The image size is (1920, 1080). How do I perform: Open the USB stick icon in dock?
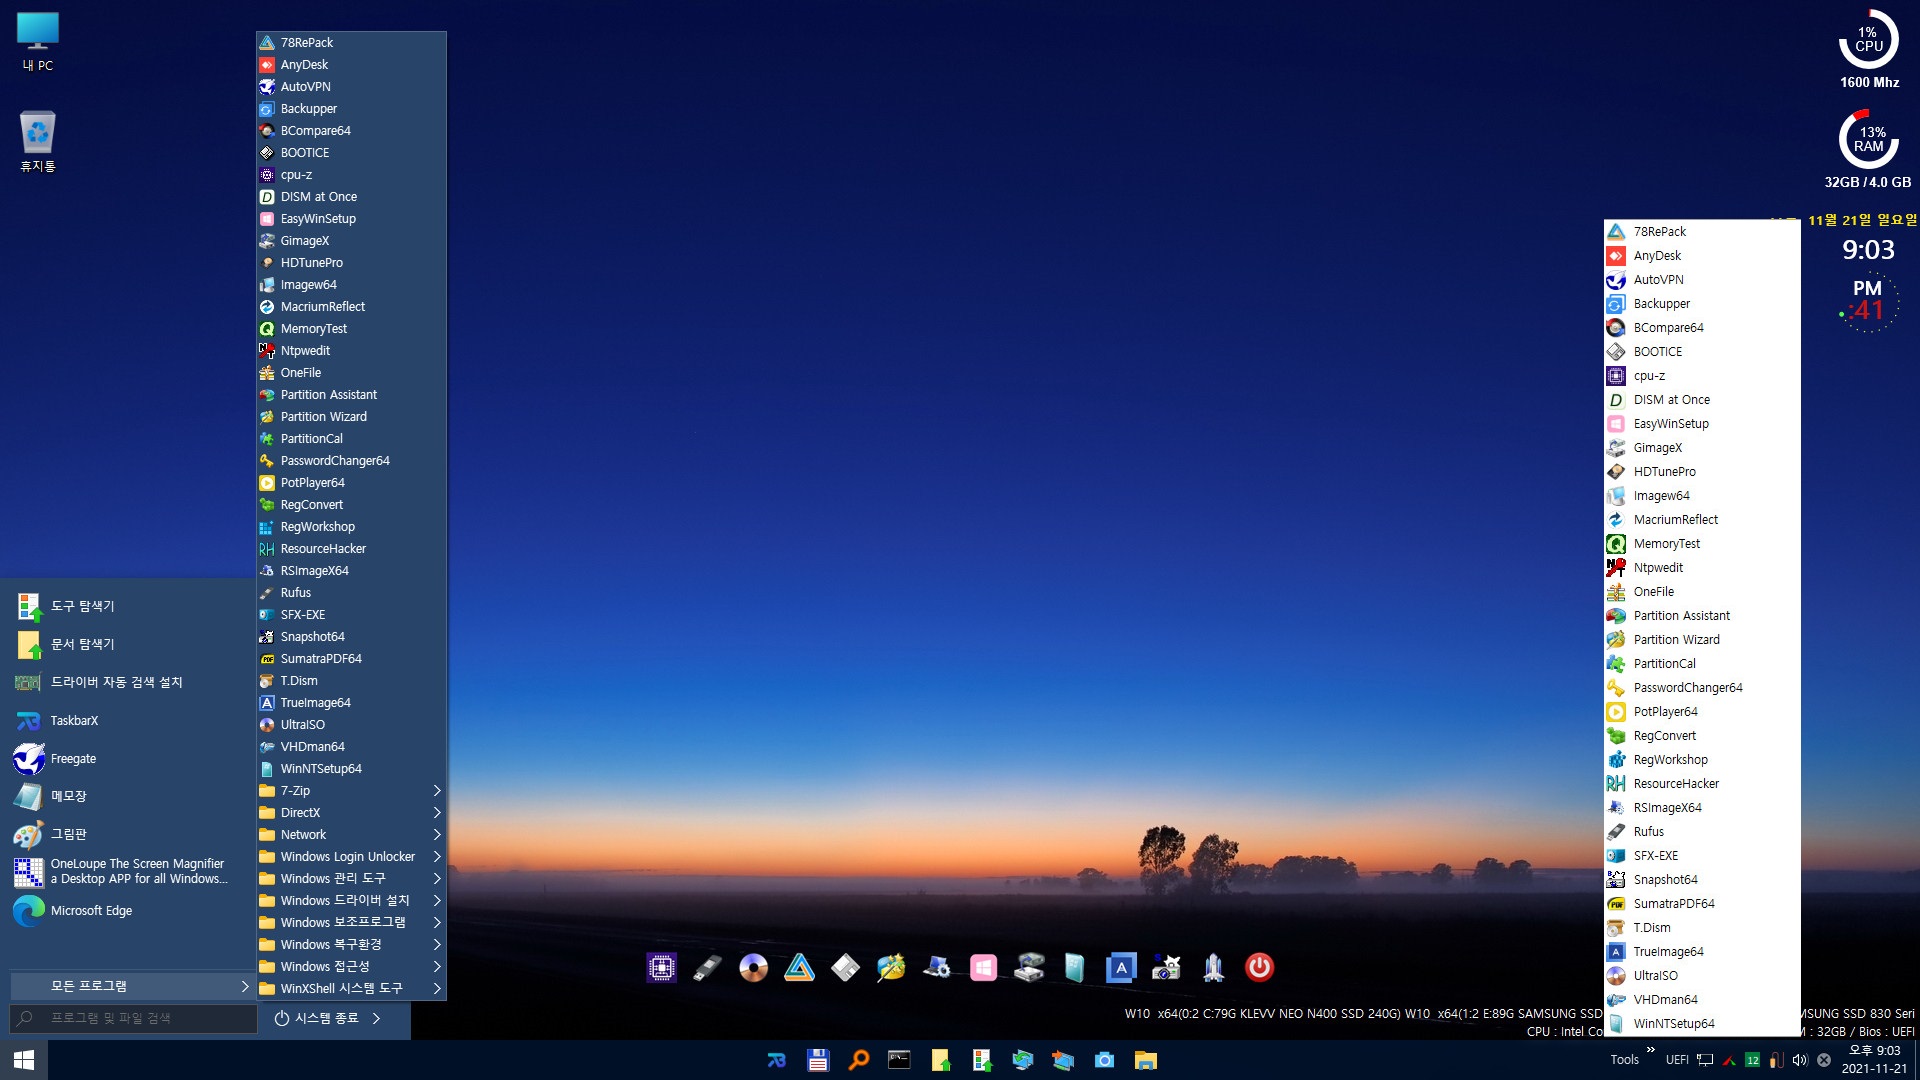tap(707, 967)
